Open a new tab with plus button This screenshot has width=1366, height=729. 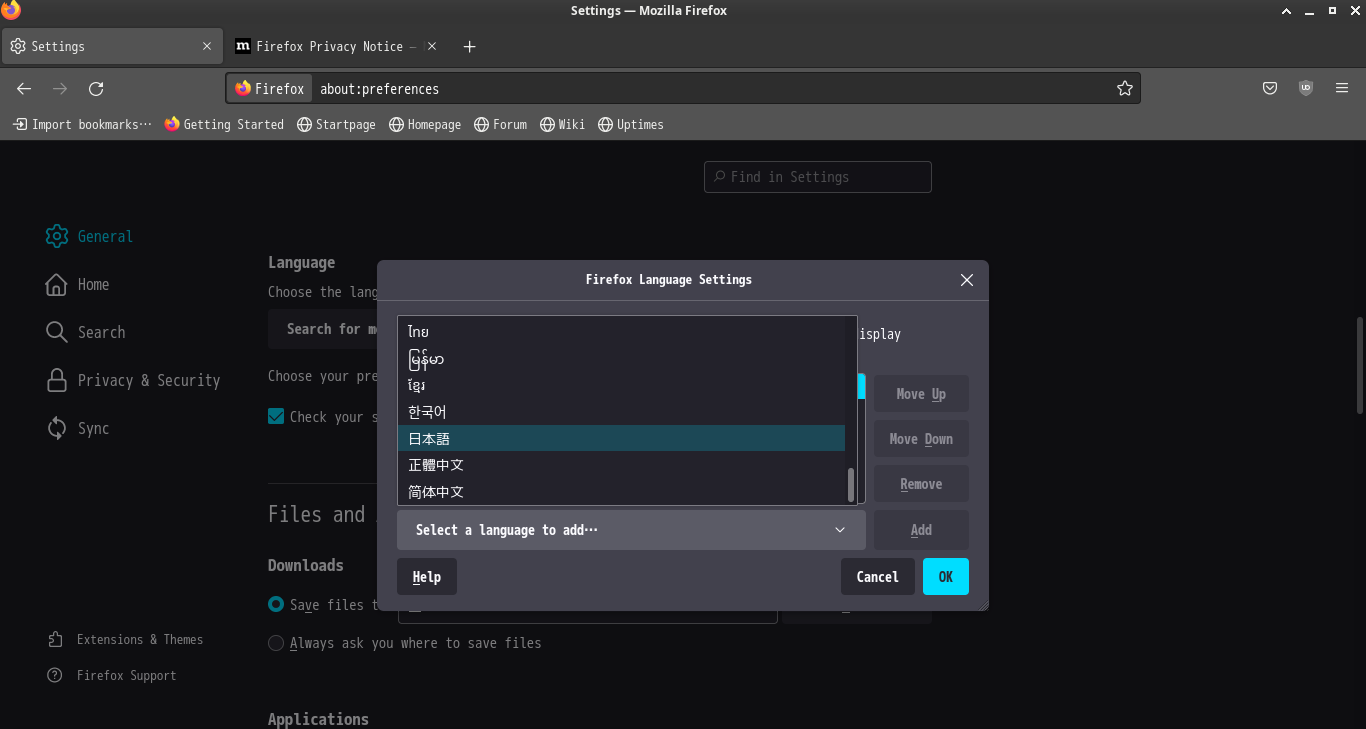point(470,46)
